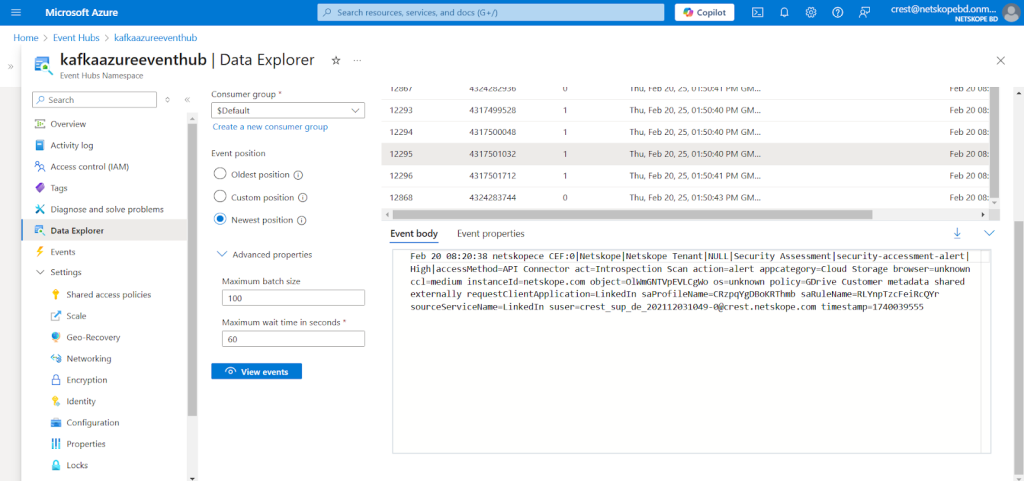Select Data Explorer in sidebar
The image size is (1024, 481).
point(104,230)
